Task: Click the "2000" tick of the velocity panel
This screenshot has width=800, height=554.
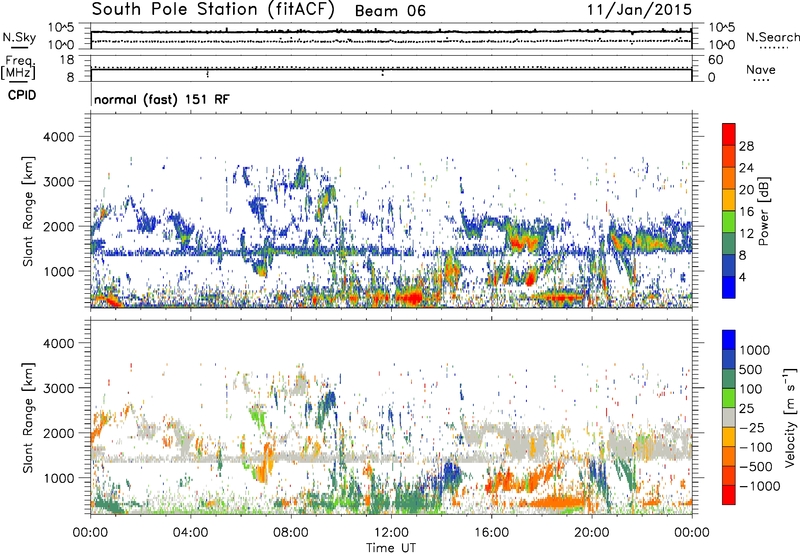Action: [58, 433]
